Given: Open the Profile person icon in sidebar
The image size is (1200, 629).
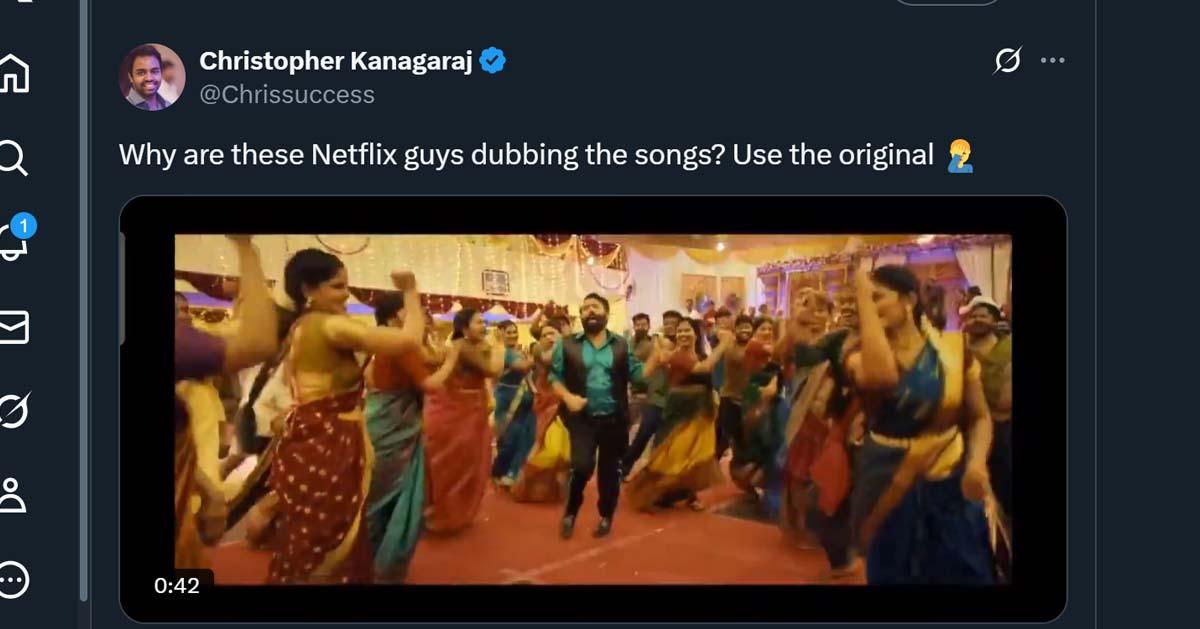Looking at the screenshot, I should (14, 494).
